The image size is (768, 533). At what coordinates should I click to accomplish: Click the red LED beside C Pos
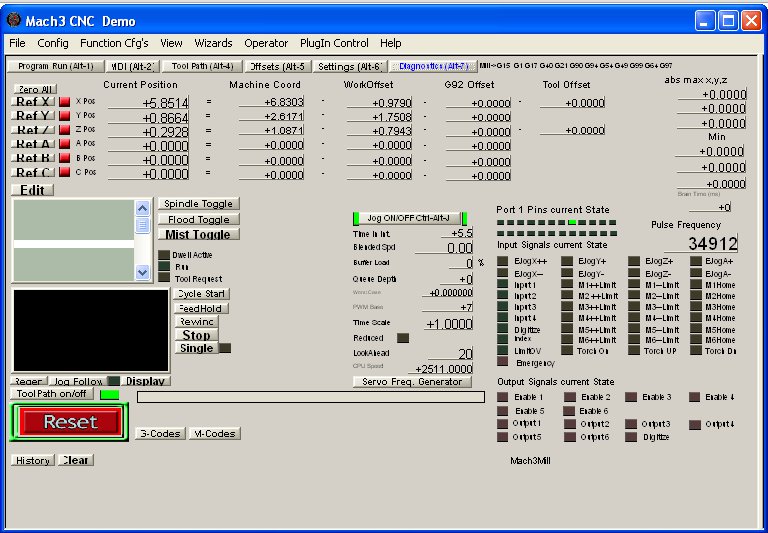click(x=65, y=172)
